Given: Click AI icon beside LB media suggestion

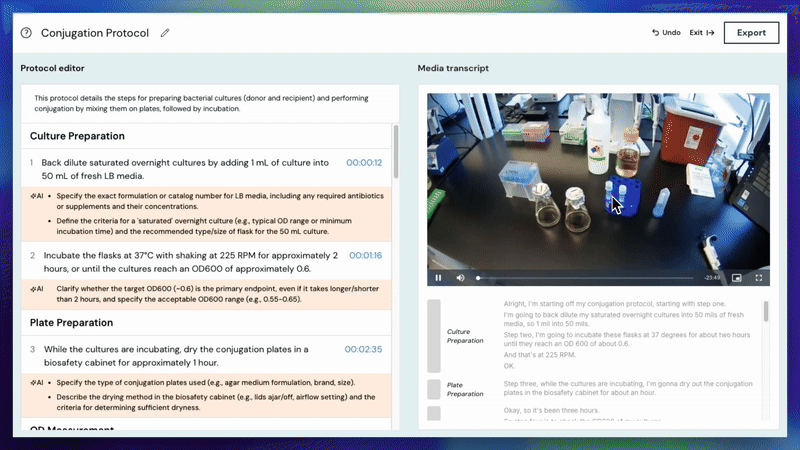Looking at the screenshot, I should coord(37,196).
